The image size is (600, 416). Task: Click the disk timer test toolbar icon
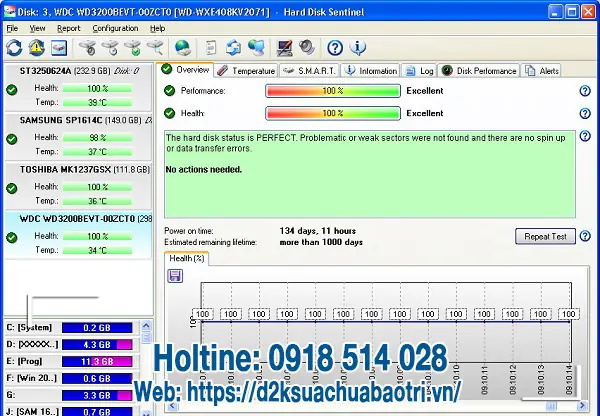pos(110,48)
